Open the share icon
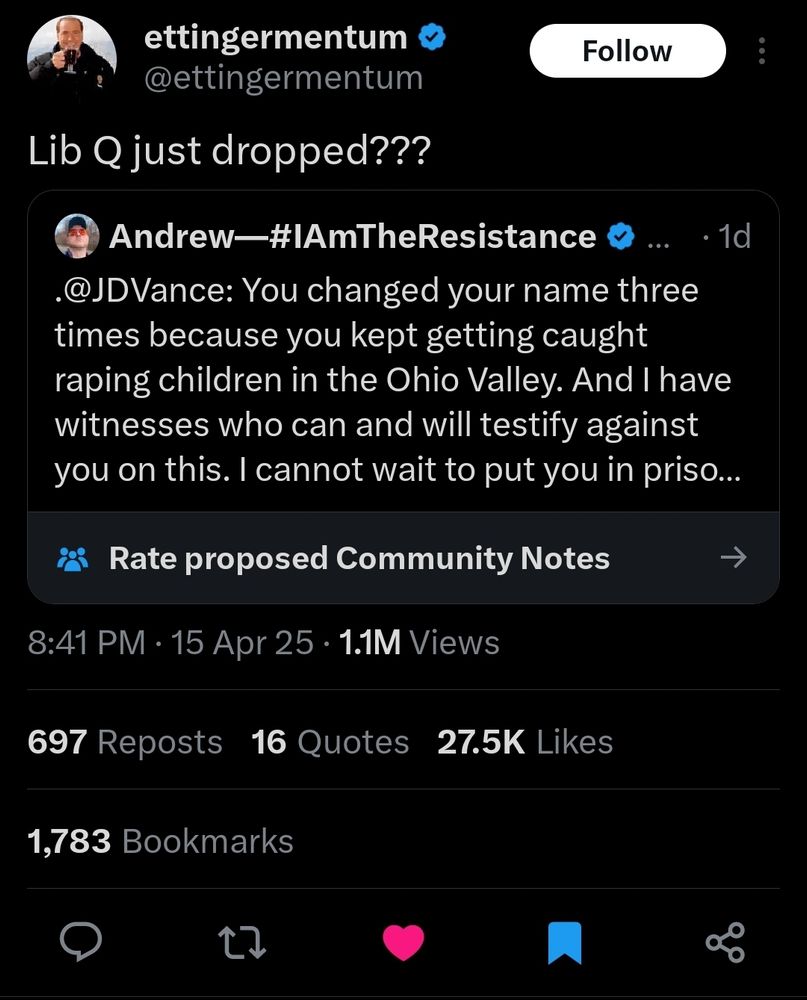Viewport: 807px width, 1000px height. point(725,942)
